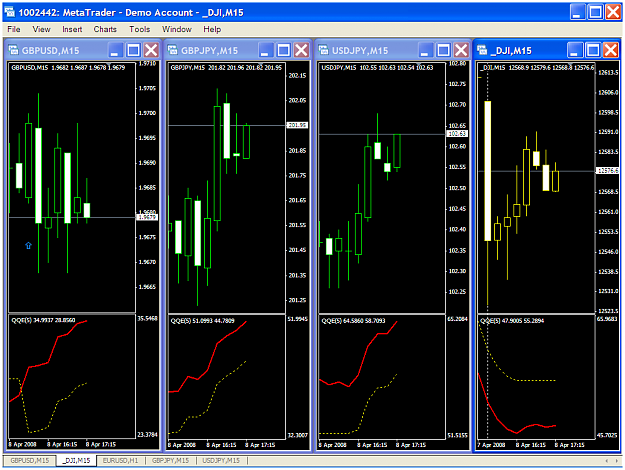Viewport: 625px width, 470px height.
Task: Click the _DJI current price label 12576.6
Action: click(x=608, y=171)
